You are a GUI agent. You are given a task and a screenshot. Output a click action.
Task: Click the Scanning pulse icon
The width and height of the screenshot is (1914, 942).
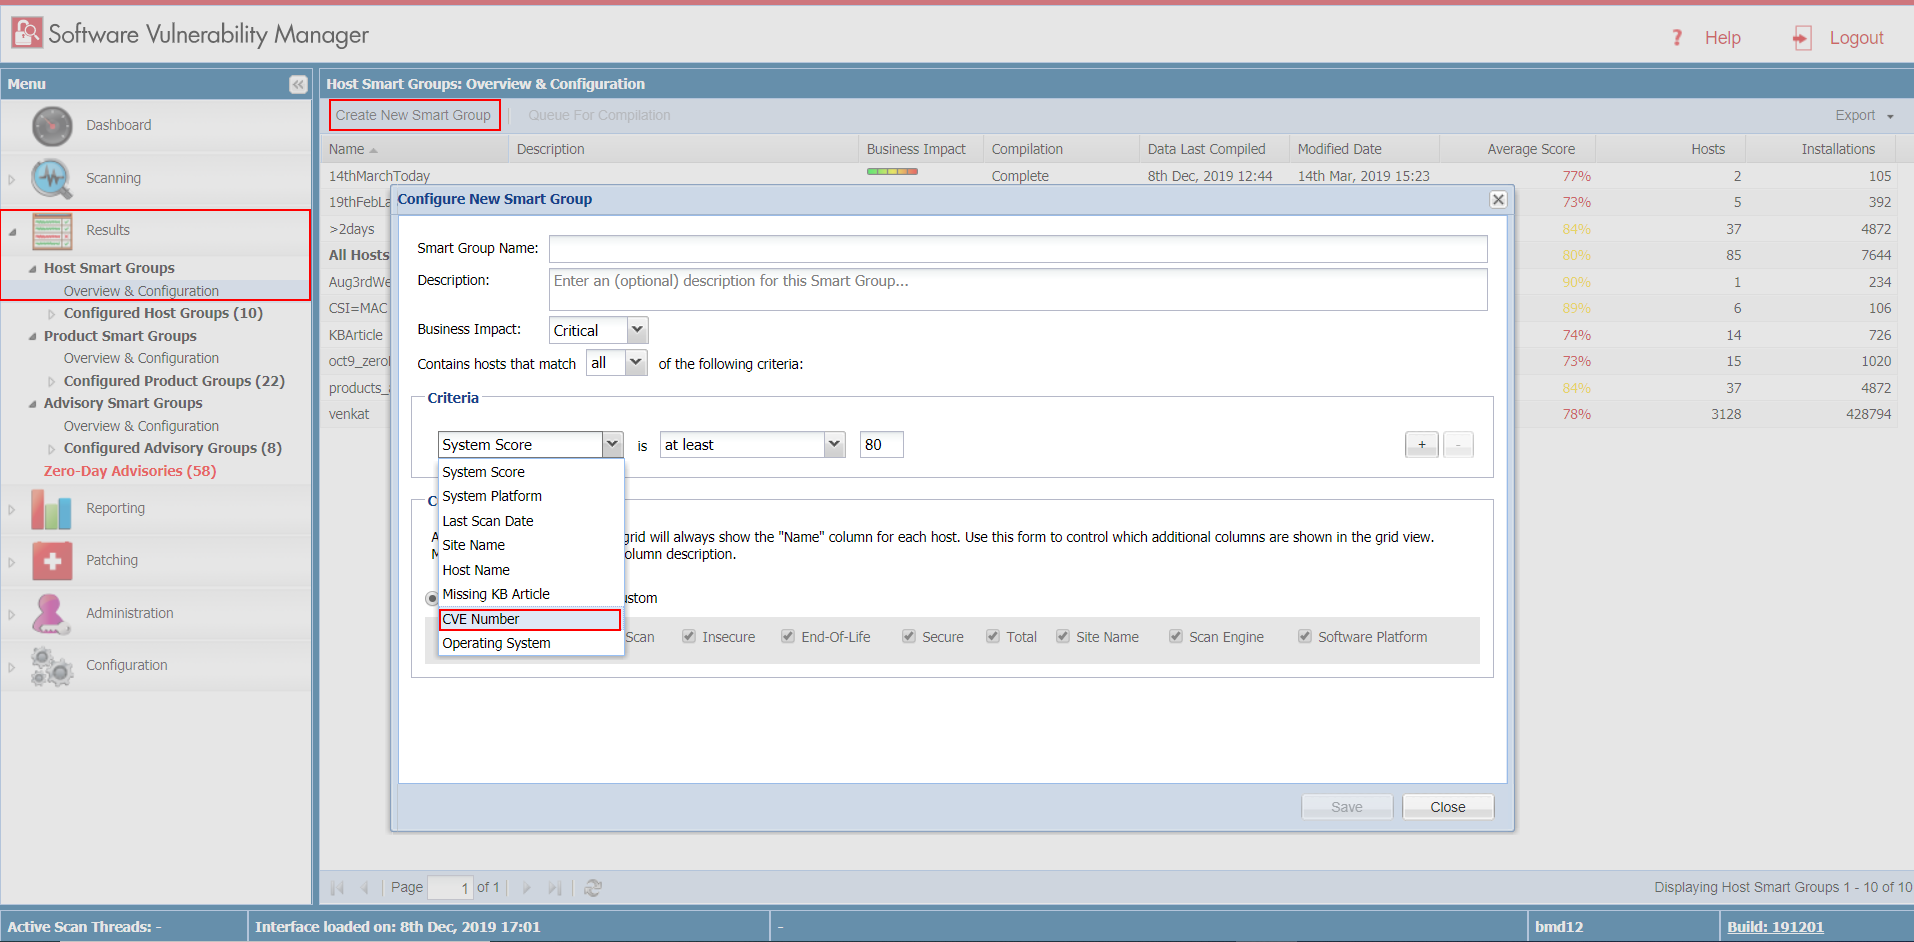point(52,179)
